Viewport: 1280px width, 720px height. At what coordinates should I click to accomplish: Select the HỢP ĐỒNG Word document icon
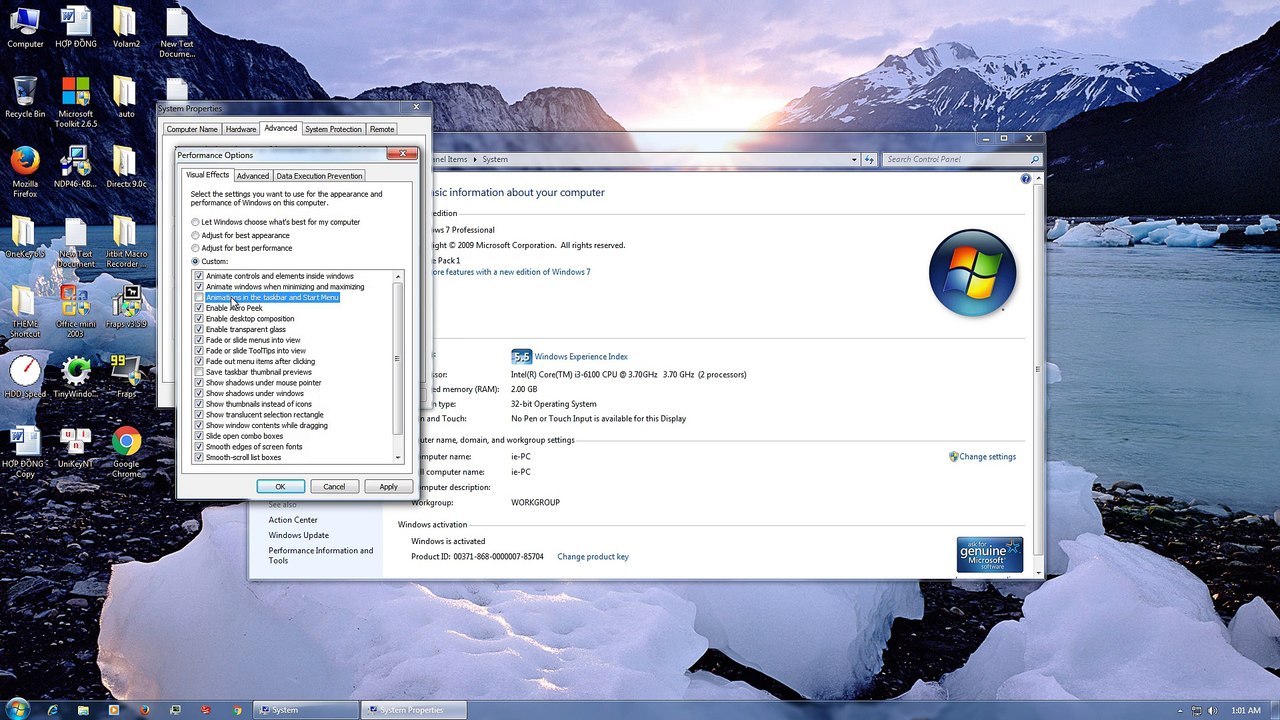(76, 27)
